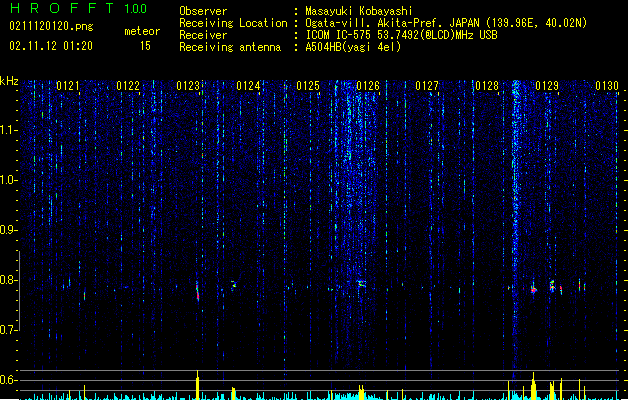This screenshot has width=629, height=400.
Task: Click the 0128 time marker
Action: tap(487, 86)
